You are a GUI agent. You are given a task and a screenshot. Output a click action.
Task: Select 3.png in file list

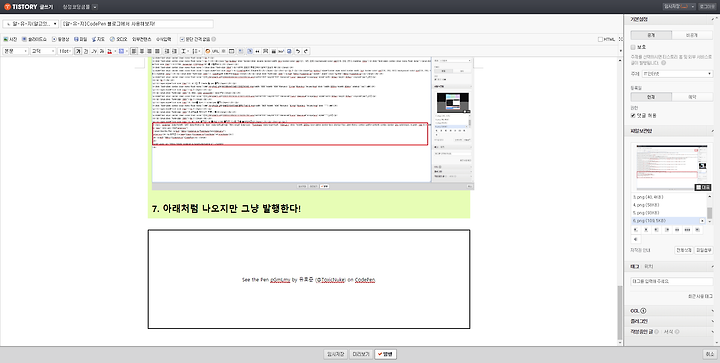click(647, 197)
